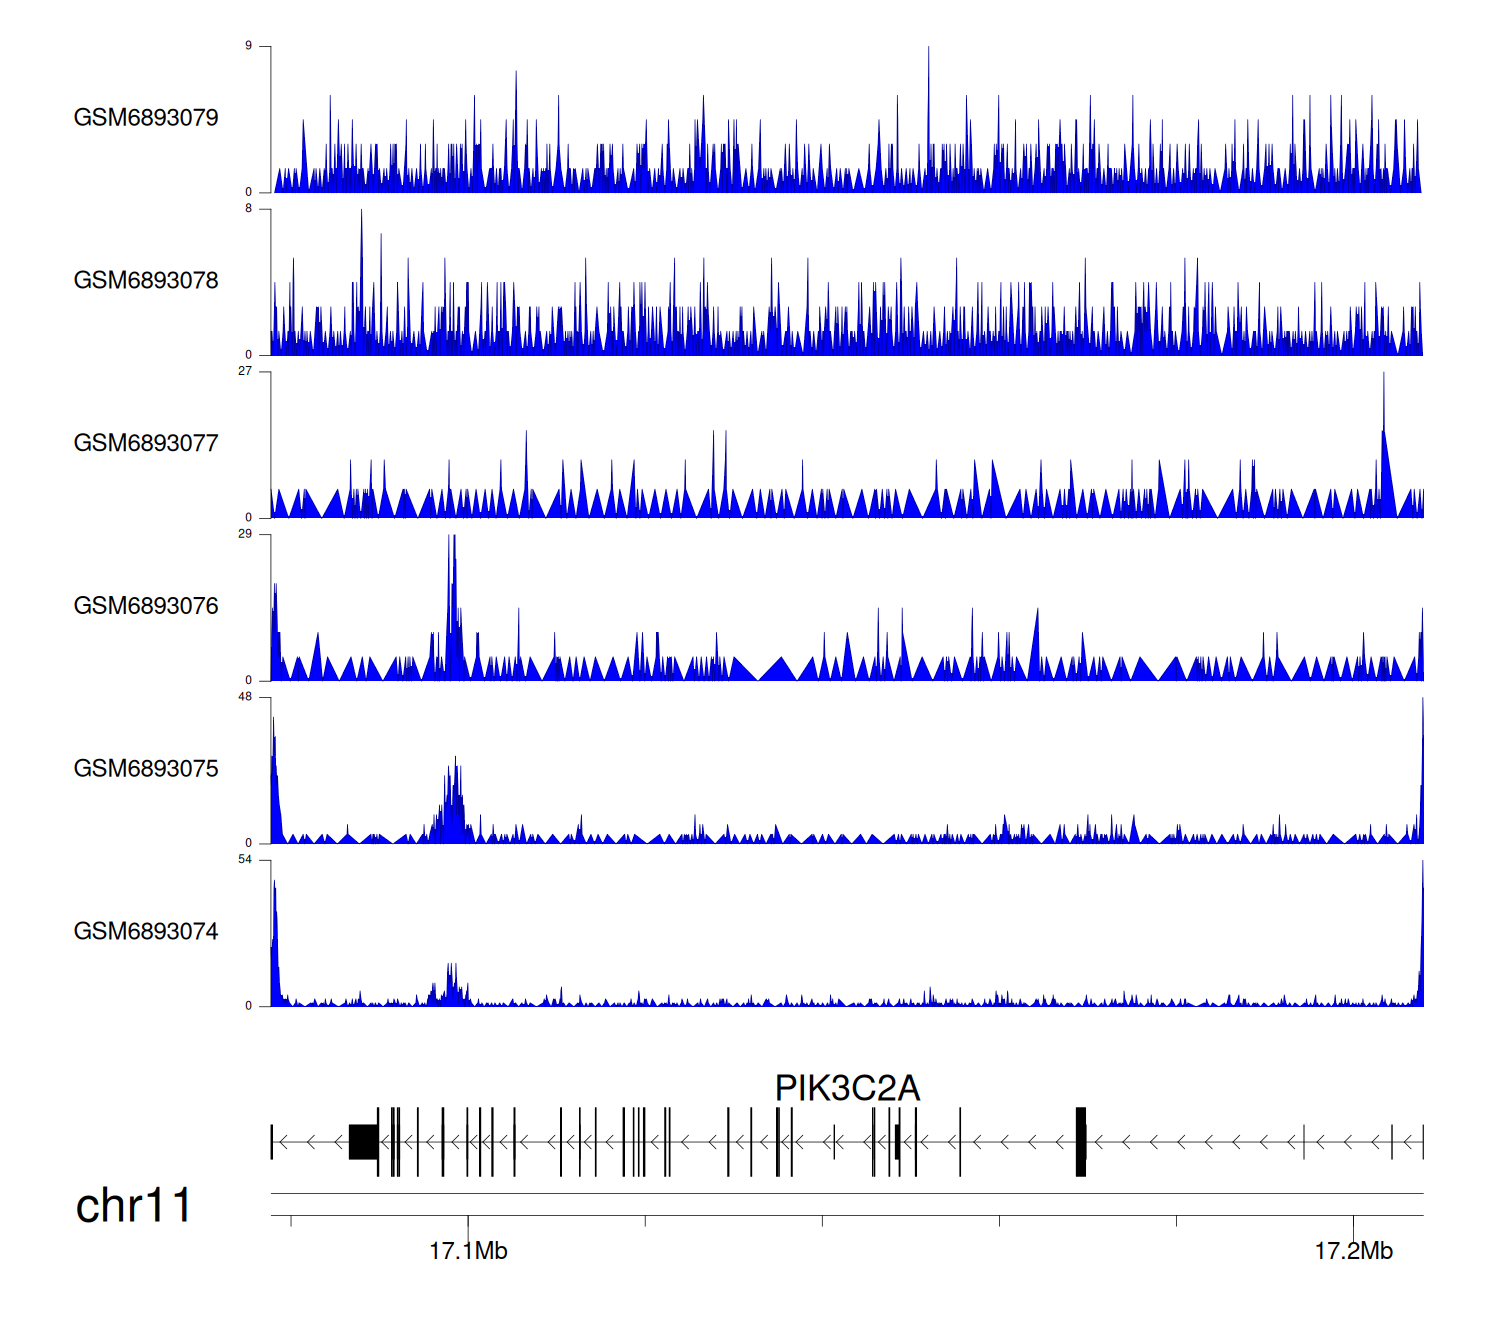
Task: Click the GSM6893075 track label
Action: point(146,768)
